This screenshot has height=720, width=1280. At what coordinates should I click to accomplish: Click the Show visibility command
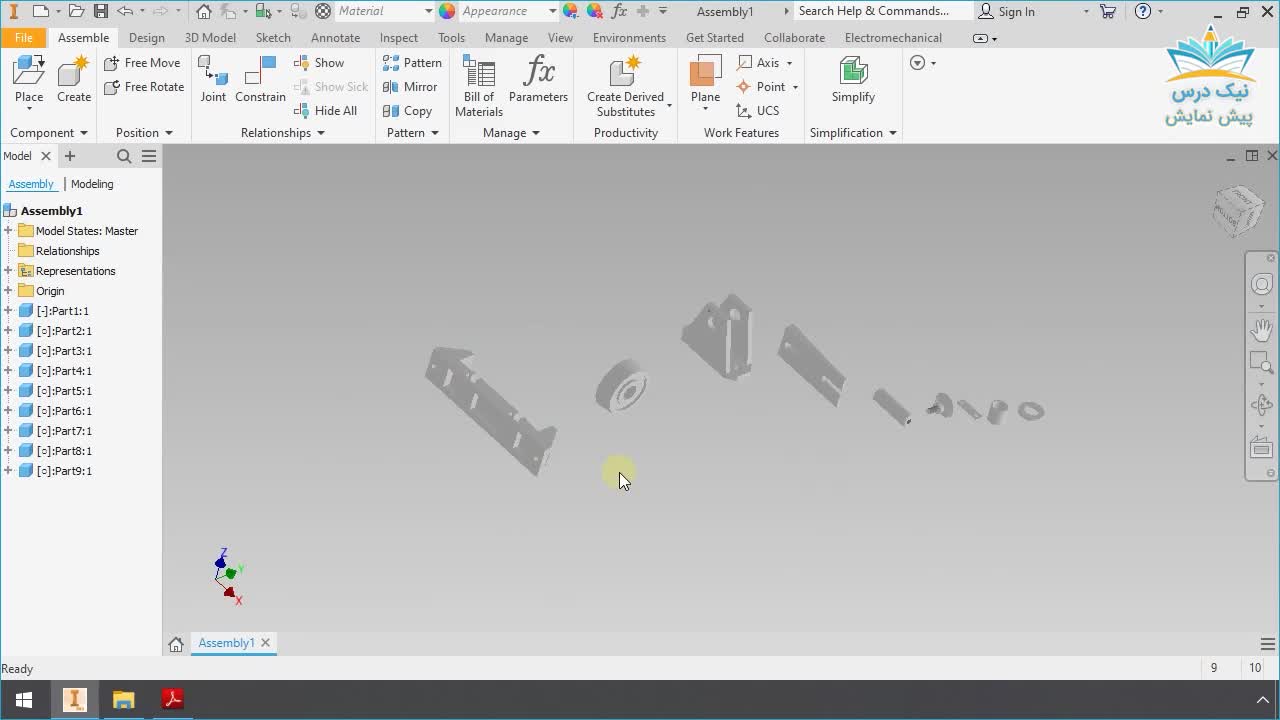coord(320,63)
